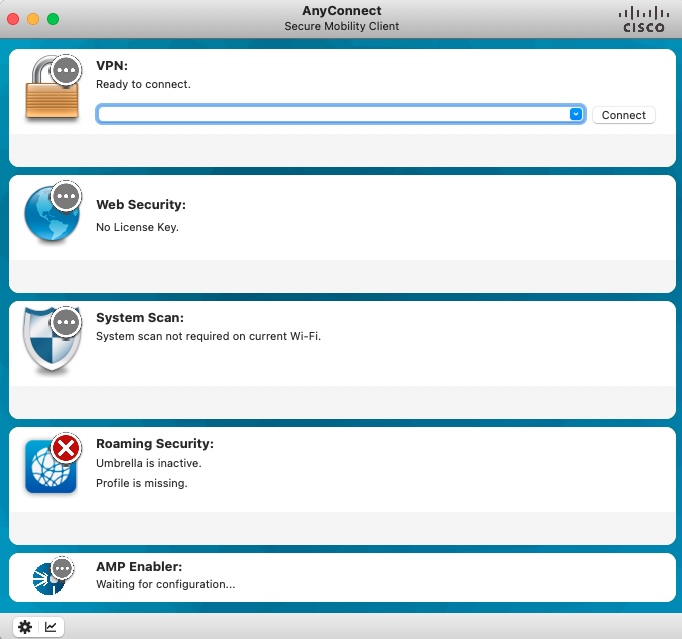The image size is (682, 639).
Task: Click 'System scan not required on current Wi-Fi.'
Action: coord(208,336)
